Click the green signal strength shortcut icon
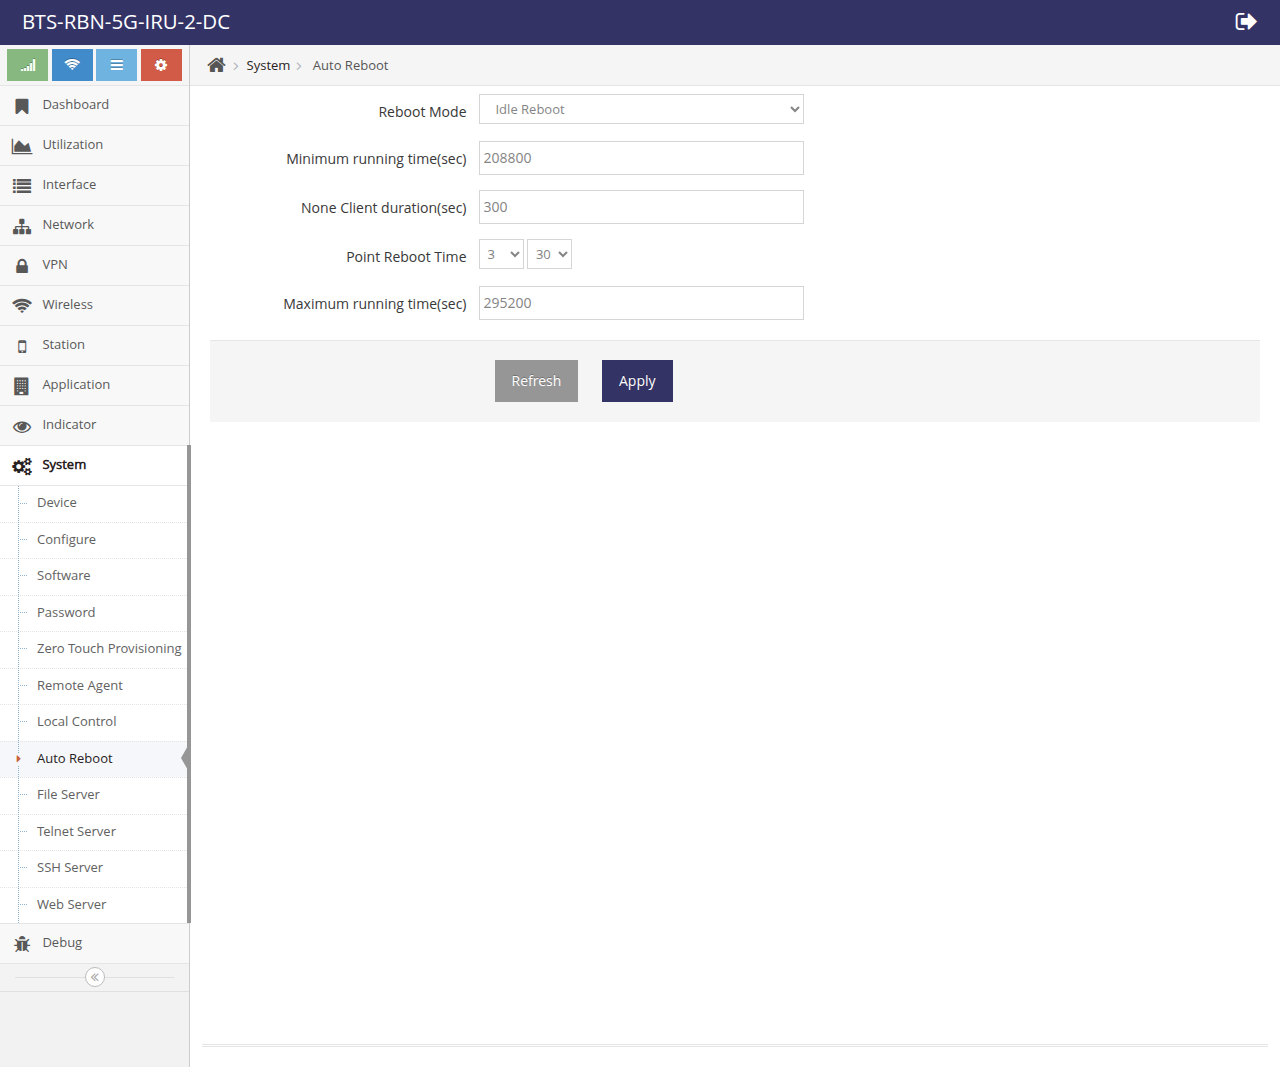Viewport: 1280px width, 1067px height. click(27, 65)
